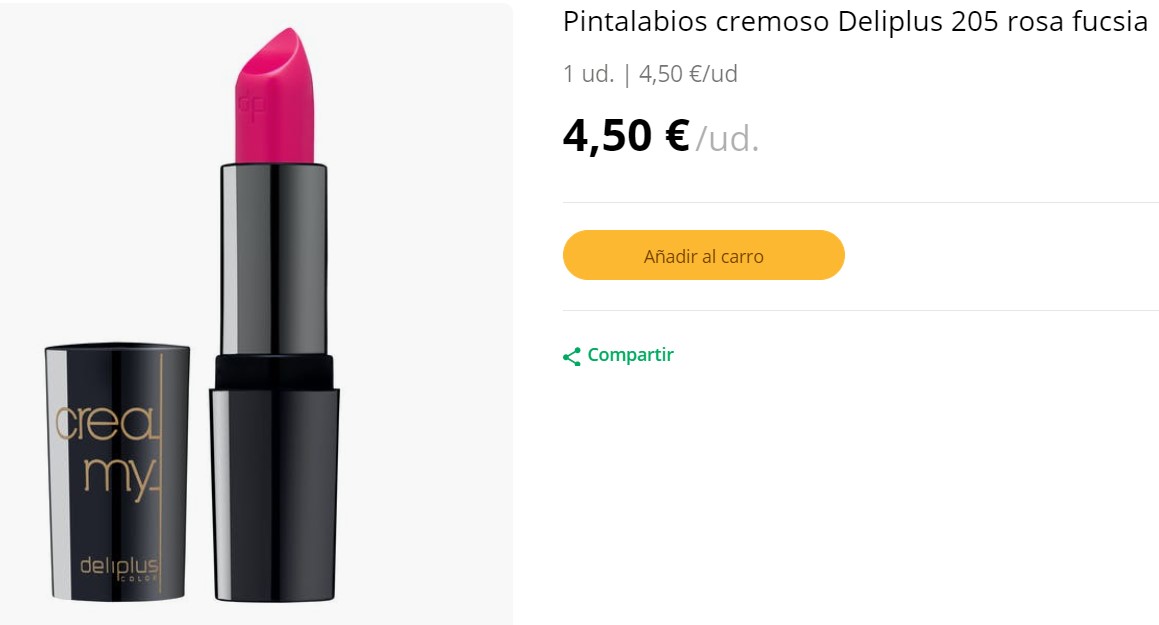This screenshot has height=625, width=1159.
Task: Click the "1 ud." quantity text
Action: [x=588, y=74]
